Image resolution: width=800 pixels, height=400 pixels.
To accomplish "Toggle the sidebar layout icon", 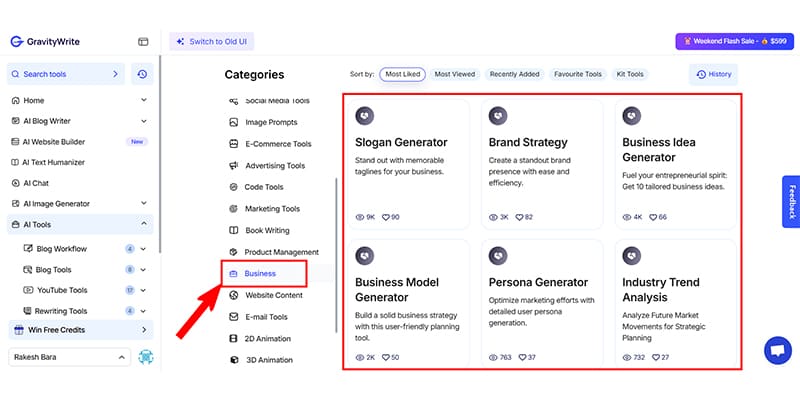I will pos(143,42).
